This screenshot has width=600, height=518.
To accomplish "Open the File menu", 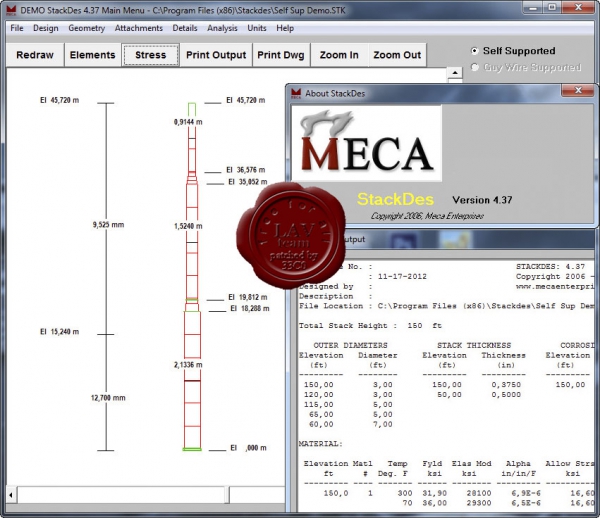I will click(16, 28).
